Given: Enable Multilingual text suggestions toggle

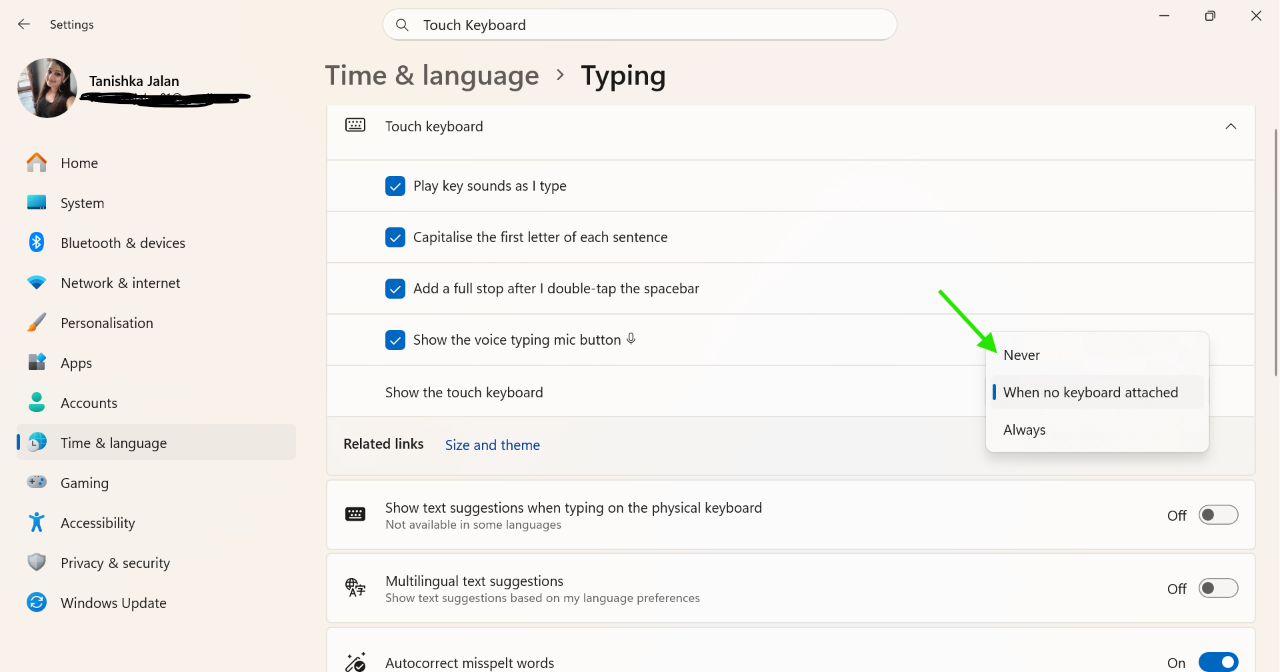Looking at the screenshot, I should (x=1218, y=588).
